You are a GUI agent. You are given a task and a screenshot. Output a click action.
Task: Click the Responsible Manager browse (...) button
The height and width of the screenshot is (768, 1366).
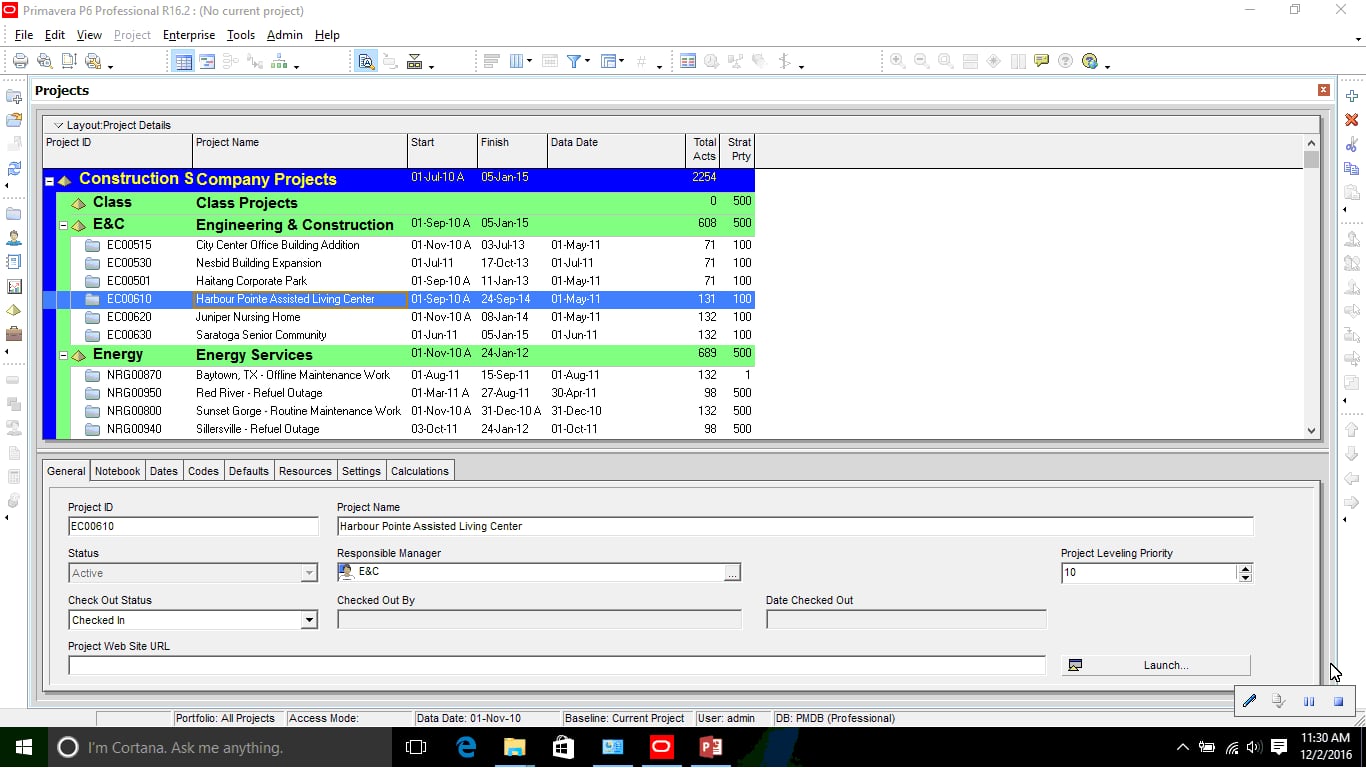coord(733,573)
